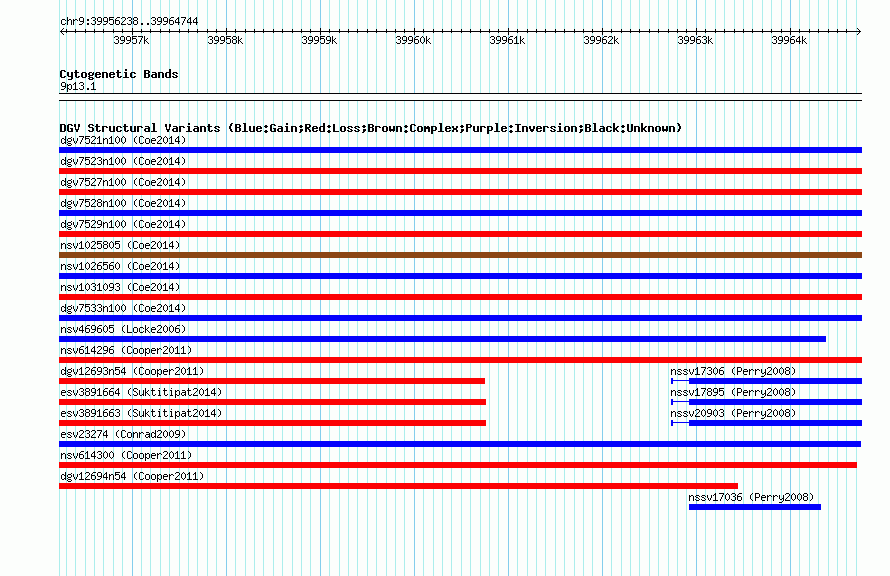Image resolution: width=890 pixels, height=576 pixels.
Task: Click the esv23274 (Conrad2009) blue bar
Action: [x=460, y=444]
